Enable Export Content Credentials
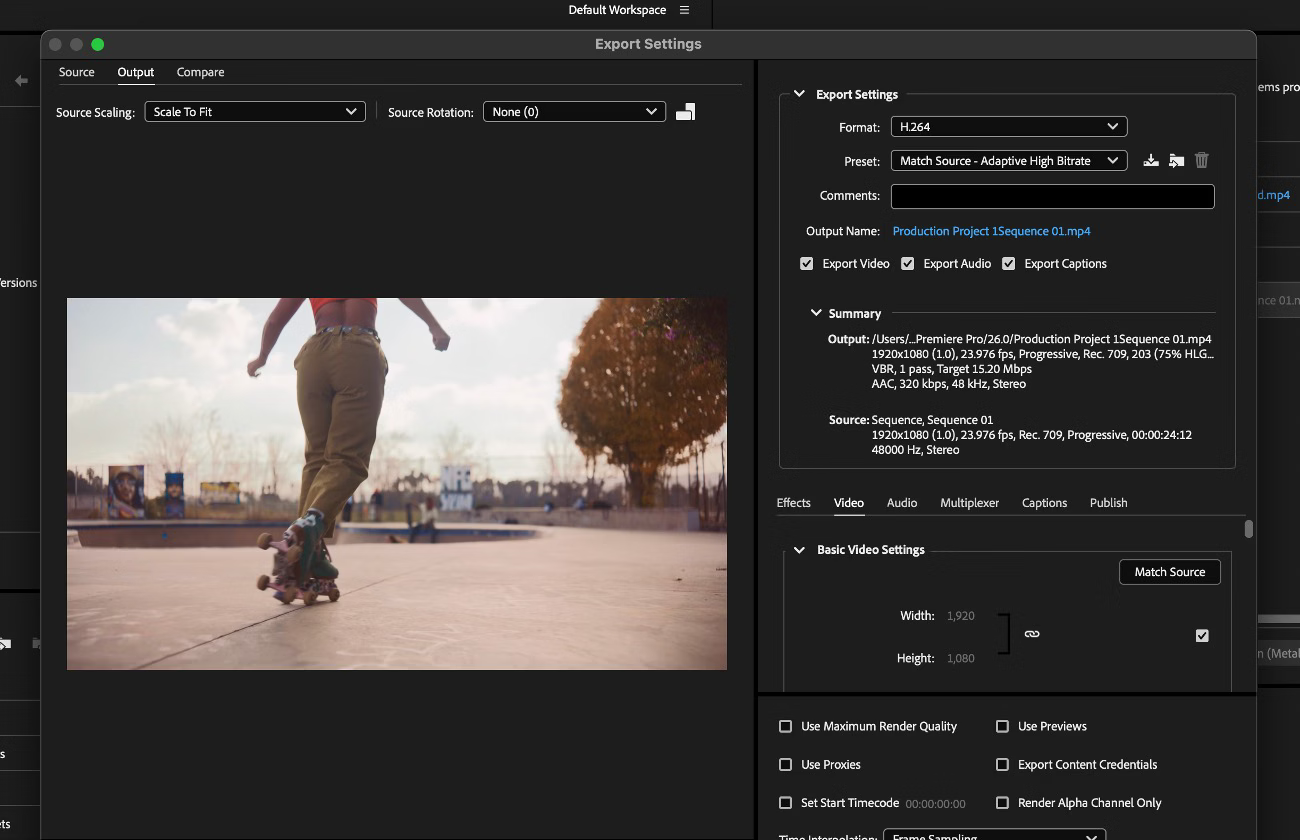 coord(1002,764)
